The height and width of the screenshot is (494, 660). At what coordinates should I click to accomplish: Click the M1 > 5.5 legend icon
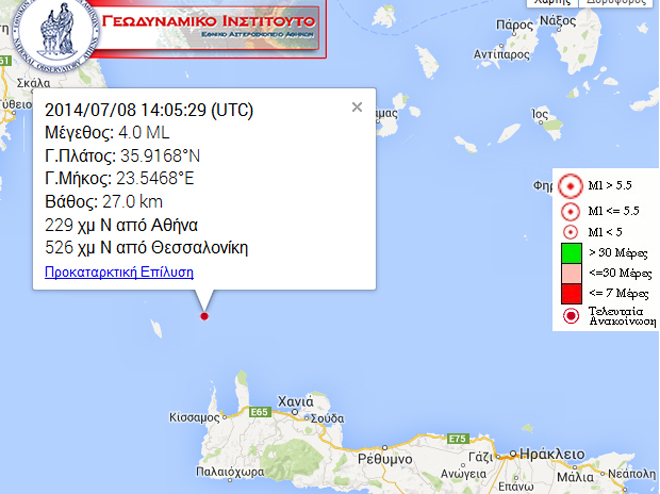(570, 186)
